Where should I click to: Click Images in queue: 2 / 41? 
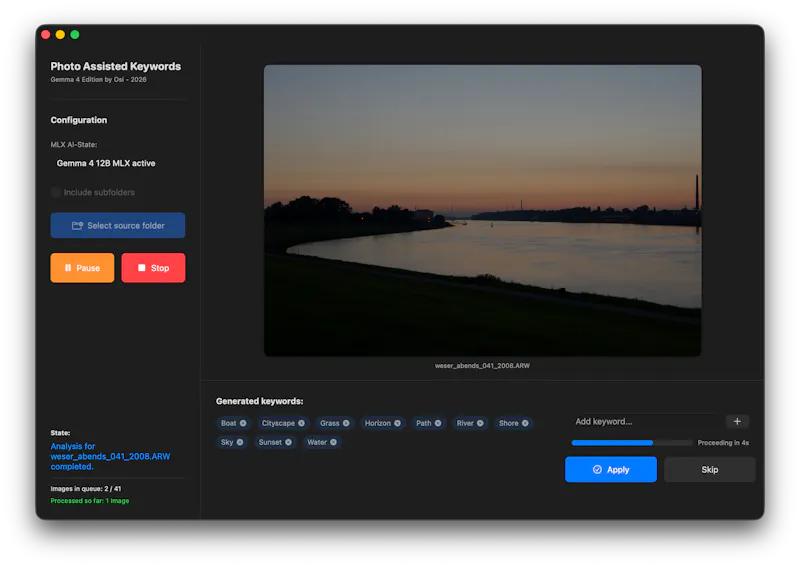coord(86,488)
